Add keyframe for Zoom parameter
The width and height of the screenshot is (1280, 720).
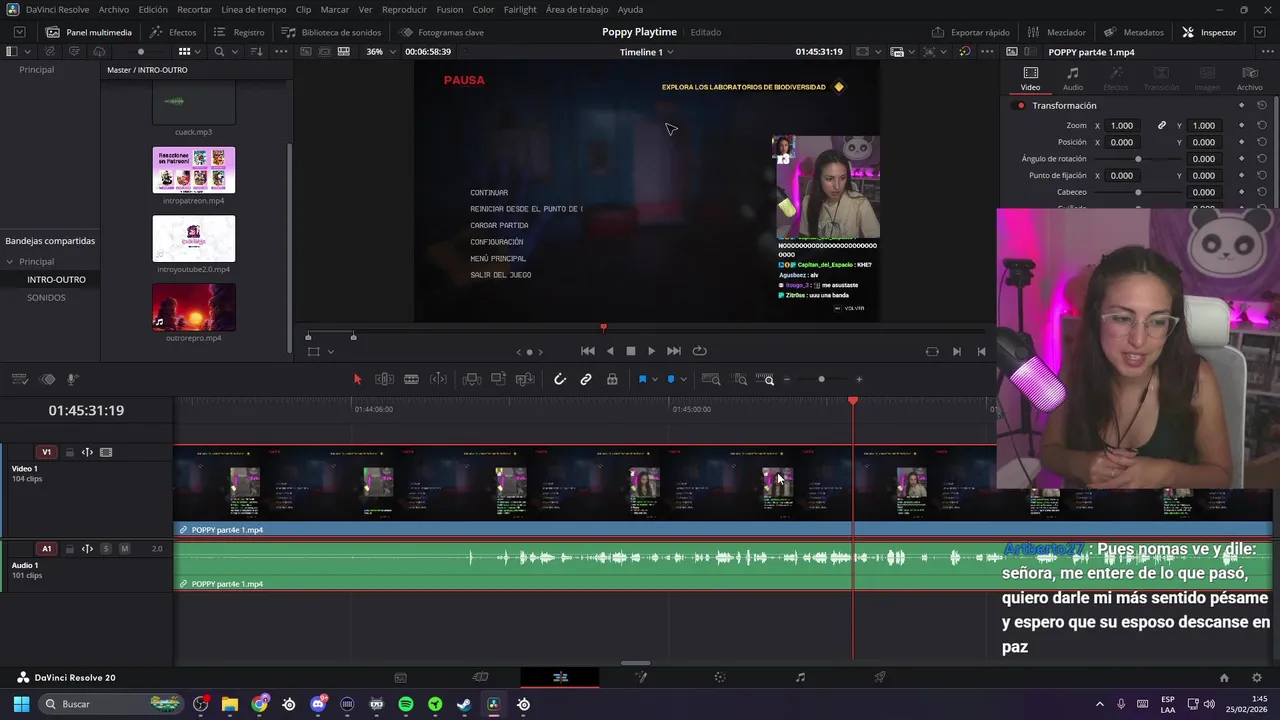point(1241,125)
